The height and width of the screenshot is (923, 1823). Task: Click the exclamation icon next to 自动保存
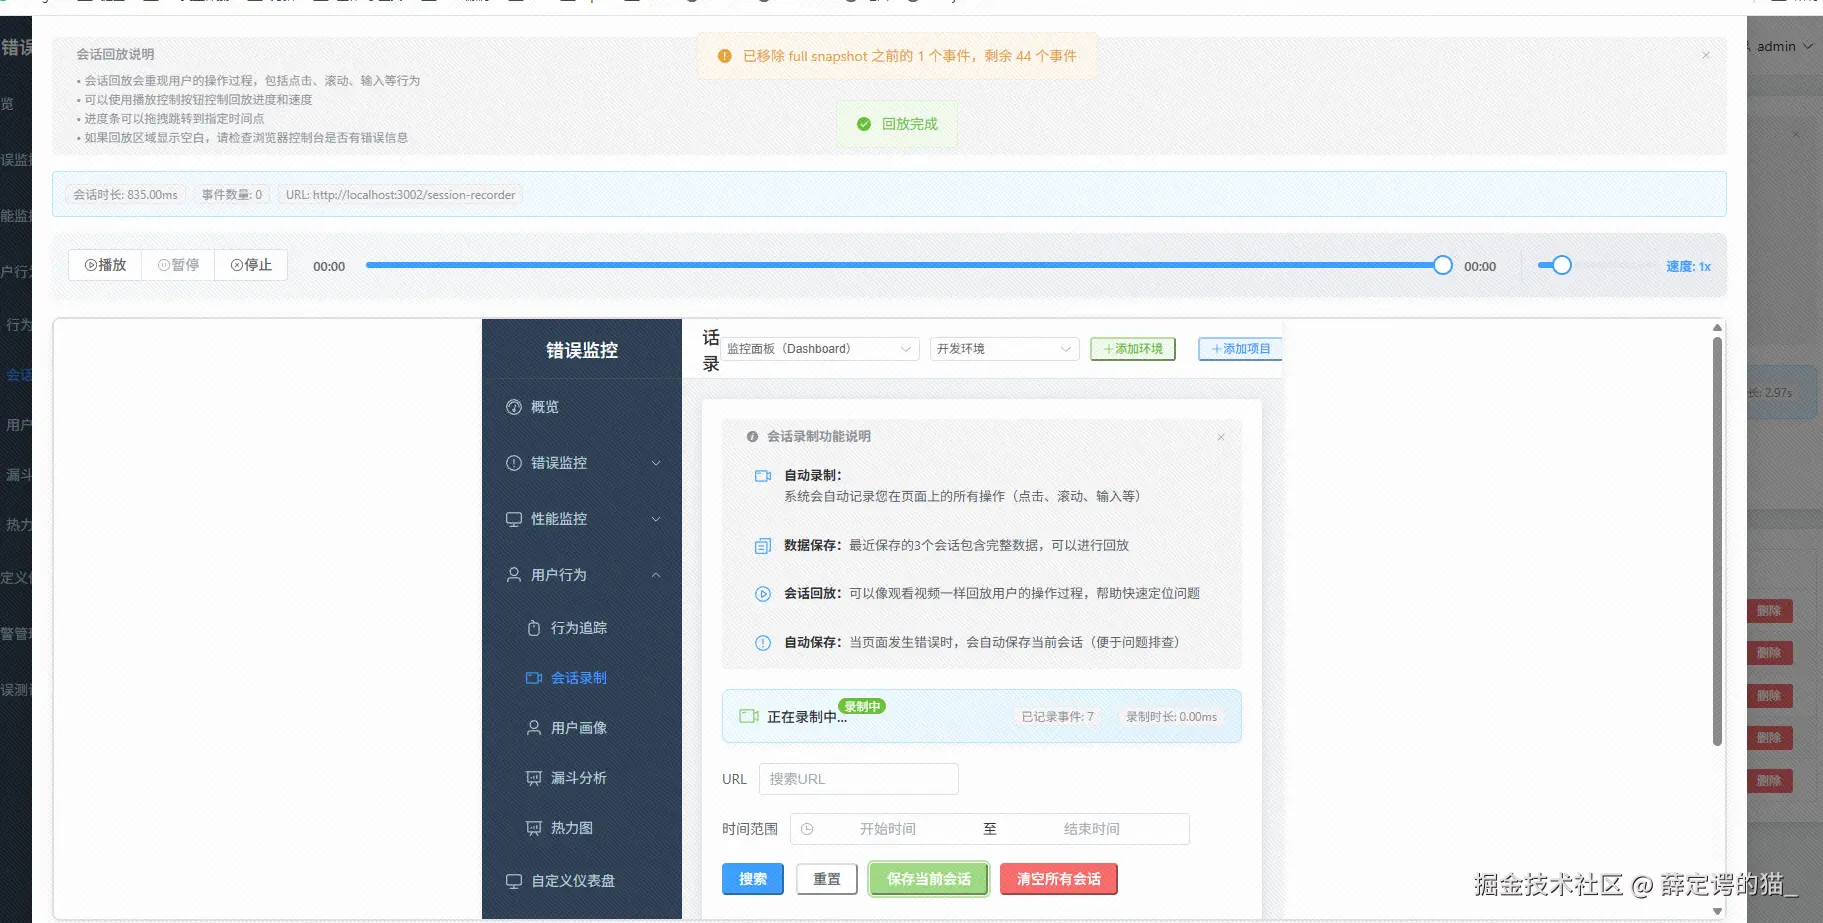click(763, 643)
